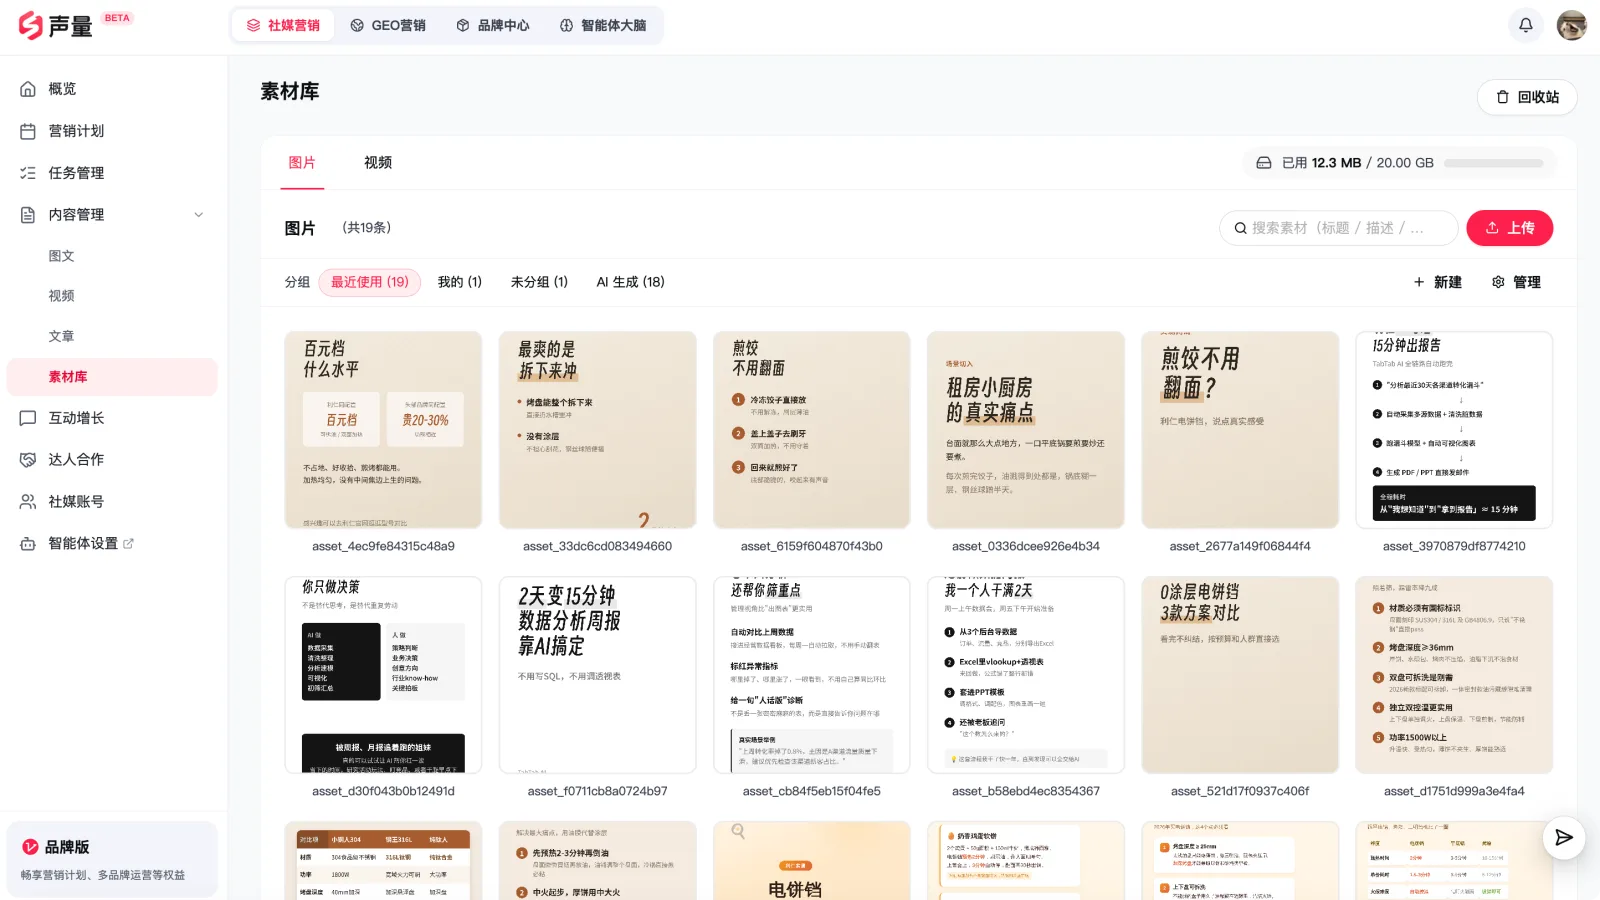Image resolution: width=1600 pixels, height=900 pixels.
Task: Switch to GEO营销 top tab
Action: click(388, 25)
